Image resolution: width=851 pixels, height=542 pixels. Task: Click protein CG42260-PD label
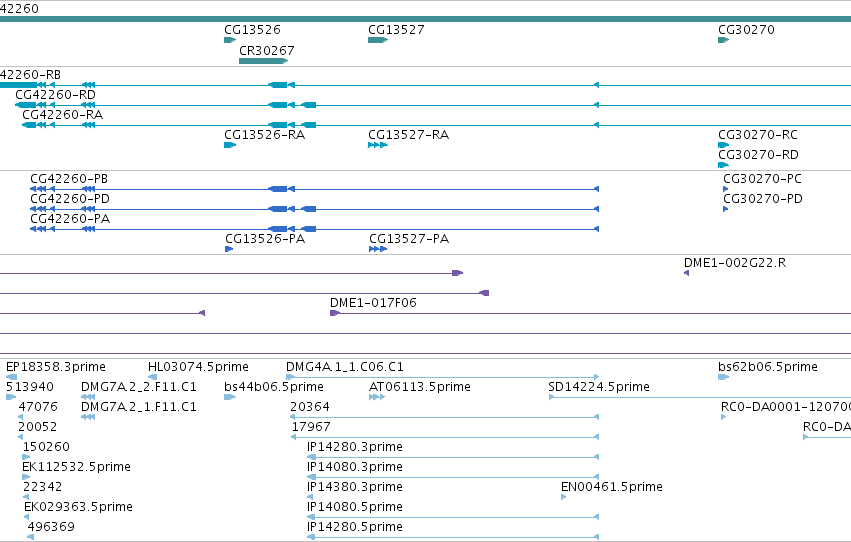coord(70,199)
